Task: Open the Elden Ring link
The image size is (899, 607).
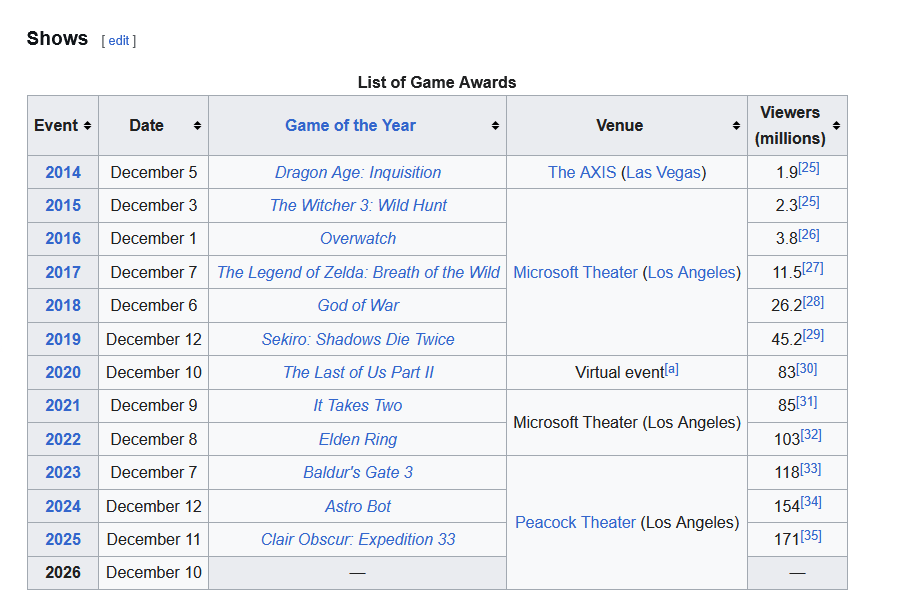Action: pos(358,440)
